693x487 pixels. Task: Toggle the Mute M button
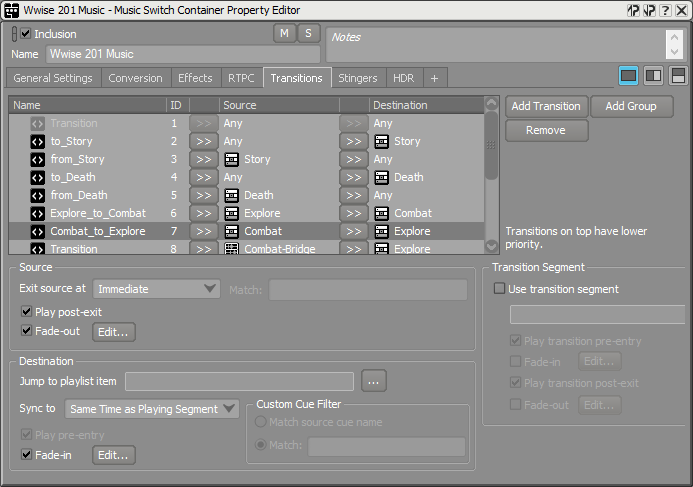point(285,34)
